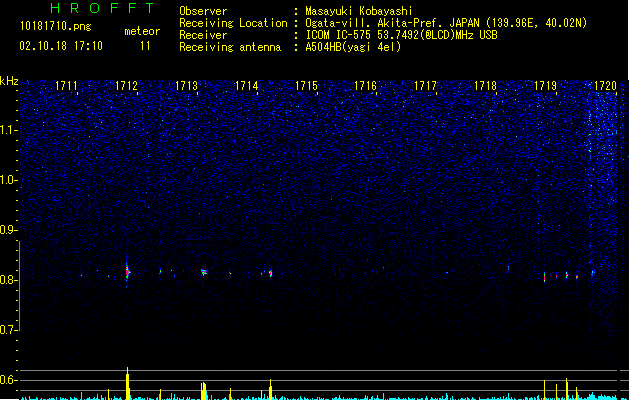
Task: Click the 0.6 kHz axis label
Action: (x=9, y=380)
